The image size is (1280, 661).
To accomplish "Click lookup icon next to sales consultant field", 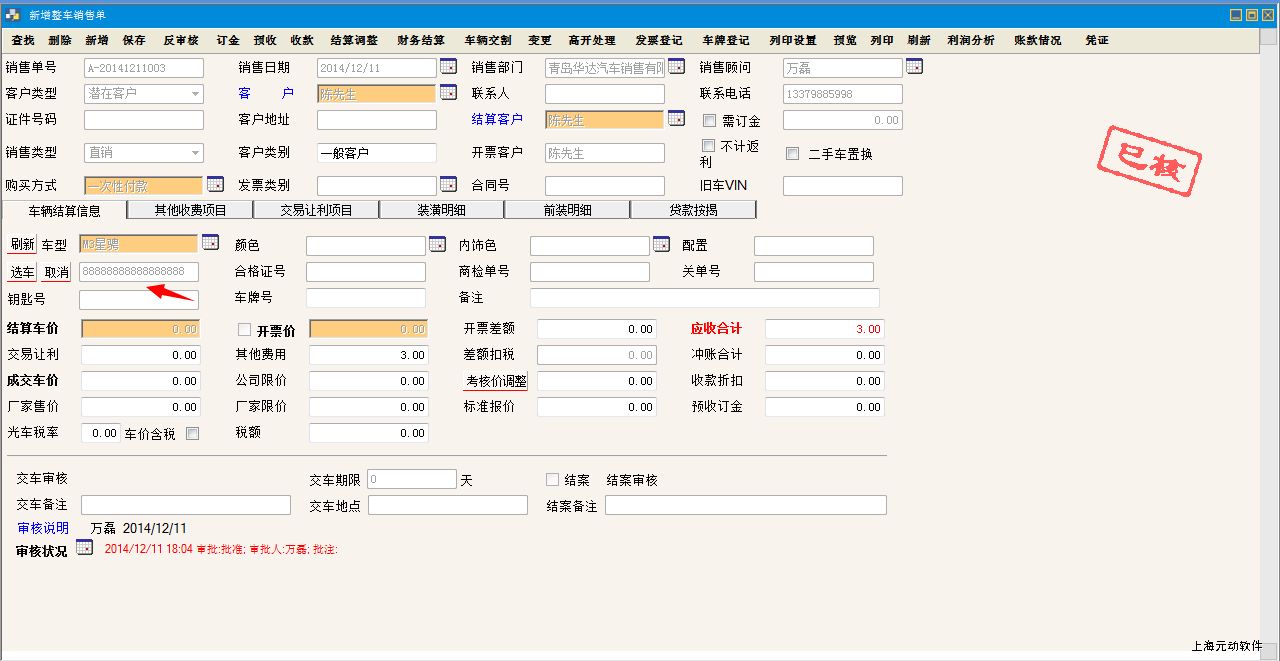I will pyautogui.click(x=914, y=67).
